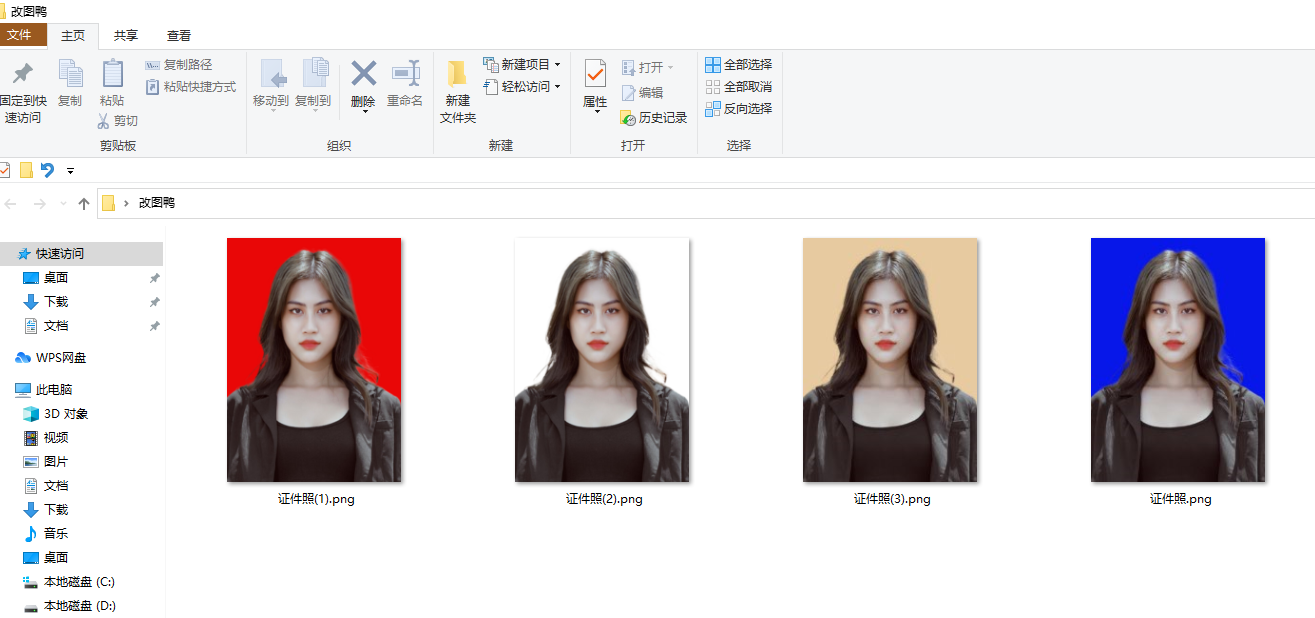Screen dimensions: 1315x618
Task: Switch to the 查看 ribbon tab
Action: click(178, 35)
